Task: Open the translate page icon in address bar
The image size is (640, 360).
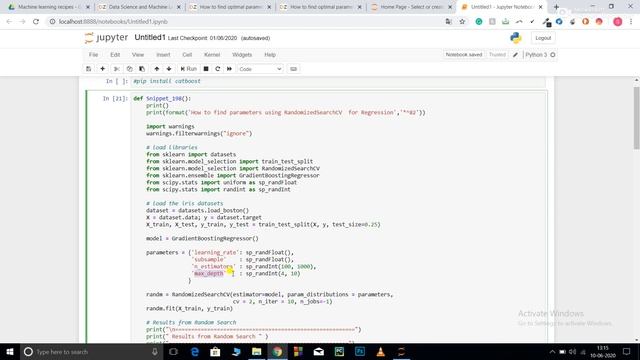Action: click(449, 22)
